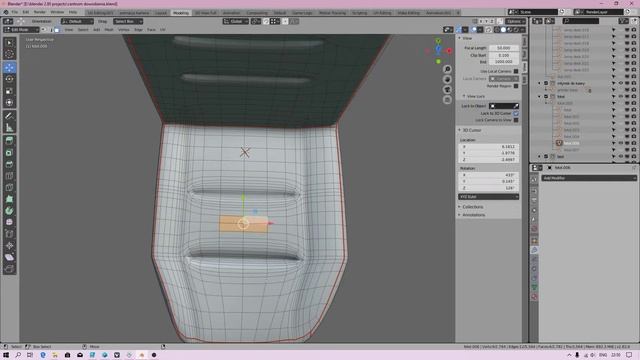Enable Use Local Camera checkbox
The width and height of the screenshot is (640, 360).
pyautogui.click(x=516, y=71)
